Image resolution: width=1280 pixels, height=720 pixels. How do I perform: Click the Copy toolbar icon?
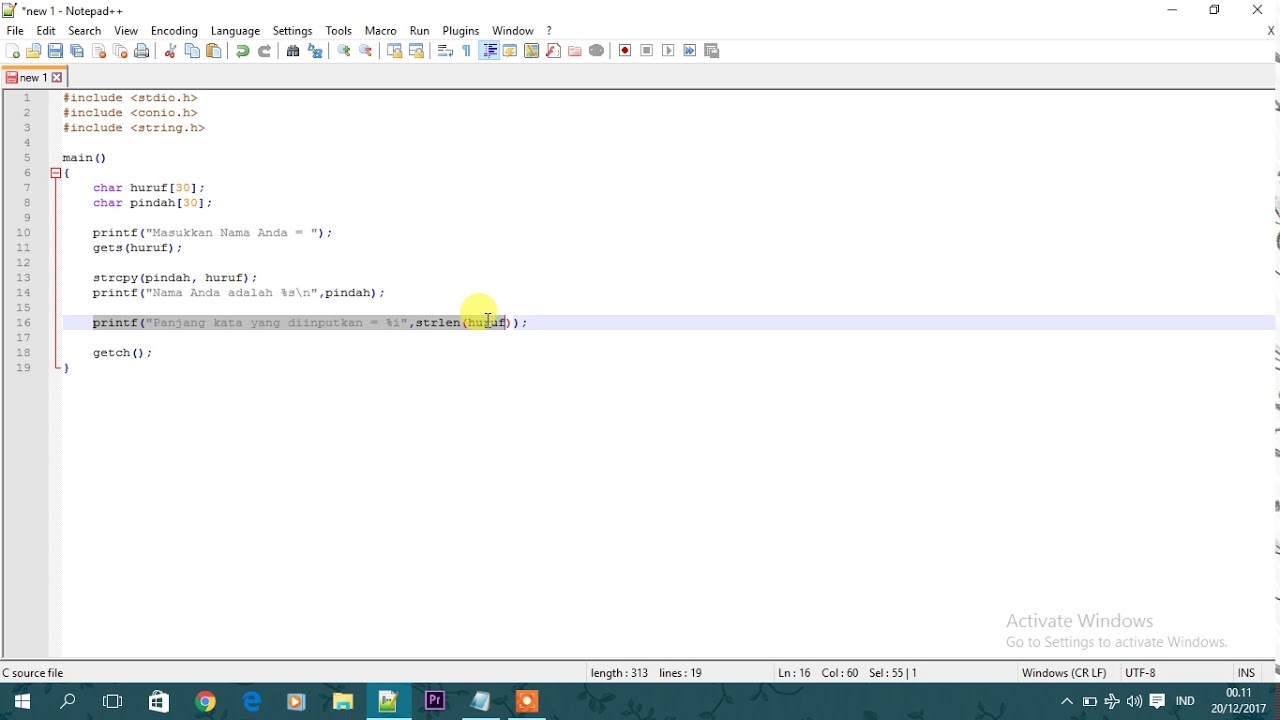(192, 51)
